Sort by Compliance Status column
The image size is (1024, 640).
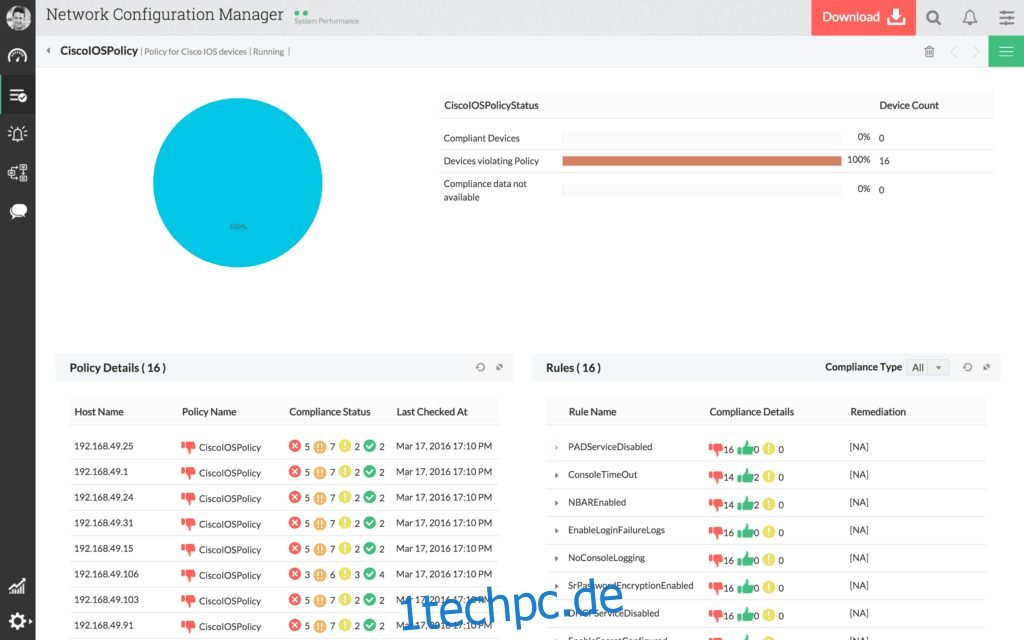tap(330, 412)
